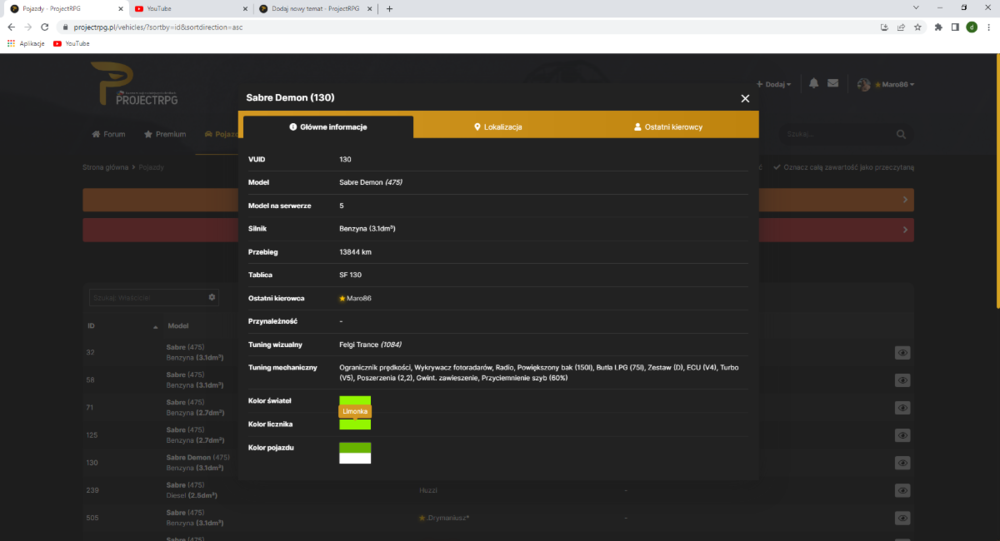Switch to the Lokalizacja tab
The image size is (1000, 541).
tap(498, 127)
